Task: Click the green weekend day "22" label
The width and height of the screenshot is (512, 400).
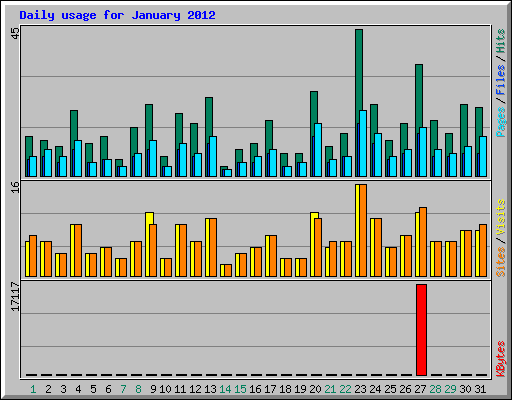Action: pos(345,389)
